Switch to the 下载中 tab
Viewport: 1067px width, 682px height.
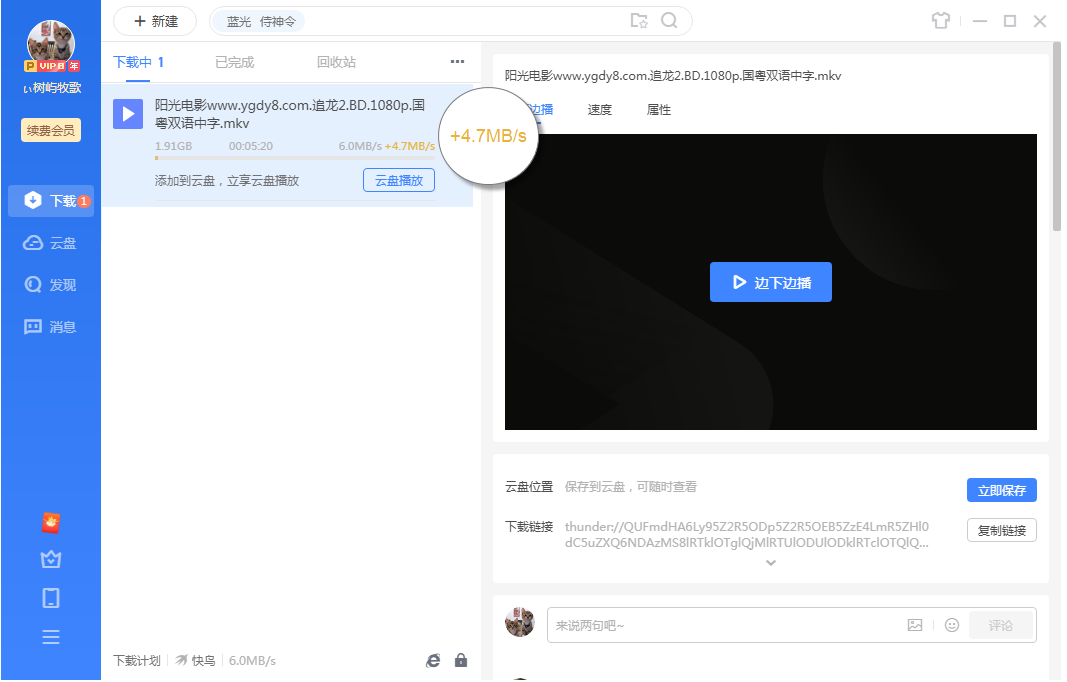pos(138,63)
